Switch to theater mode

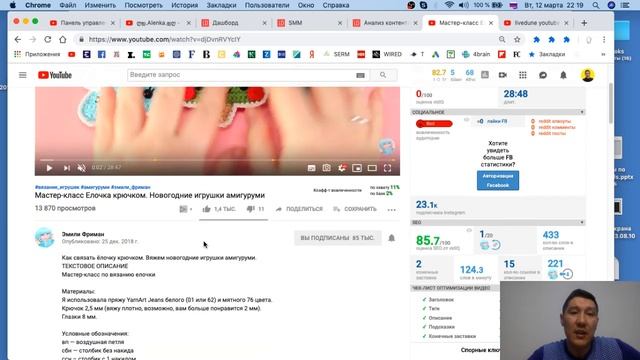(372, 168)
